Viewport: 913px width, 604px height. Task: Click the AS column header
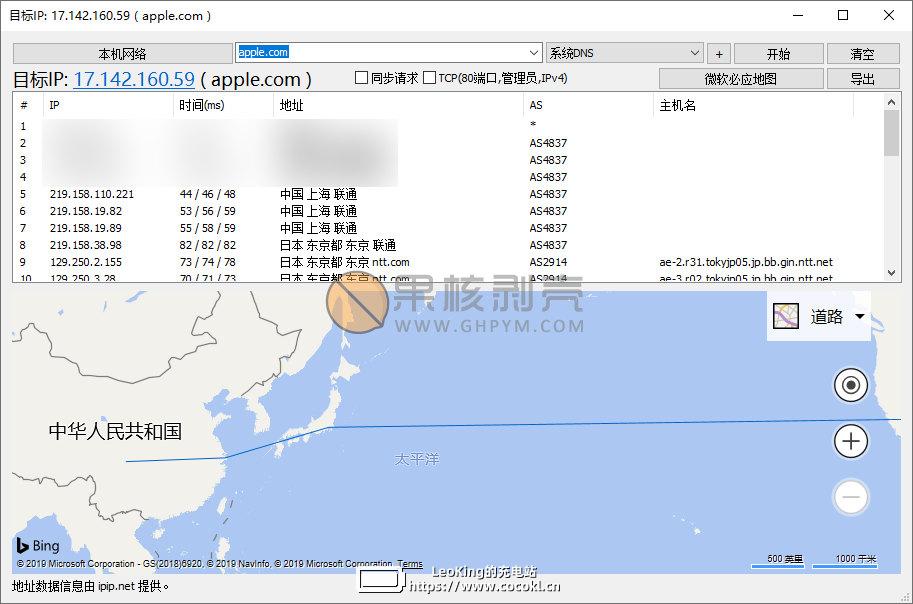[588, 105]
